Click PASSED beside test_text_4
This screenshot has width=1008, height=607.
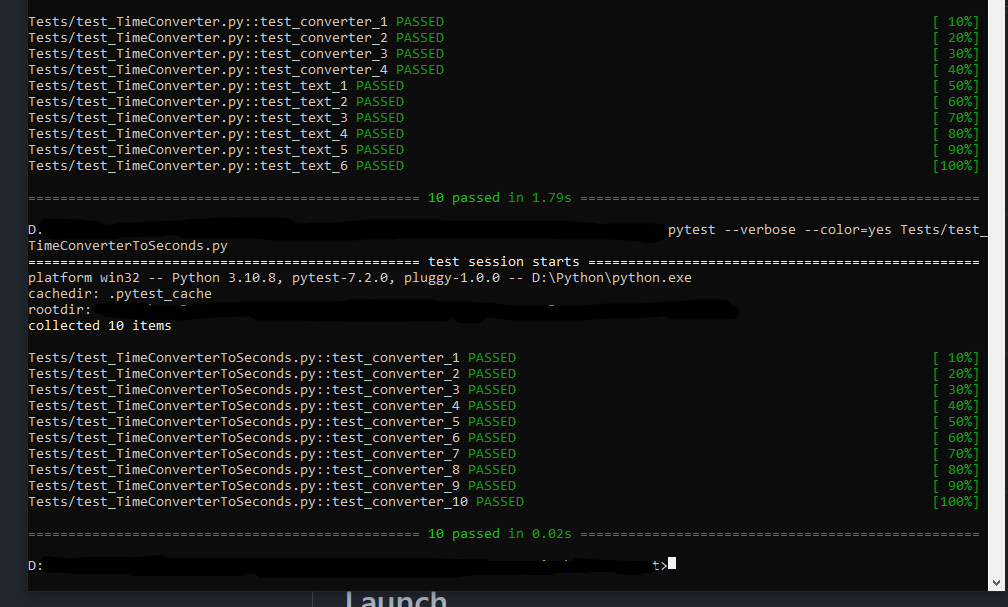[x=380, y=134]
